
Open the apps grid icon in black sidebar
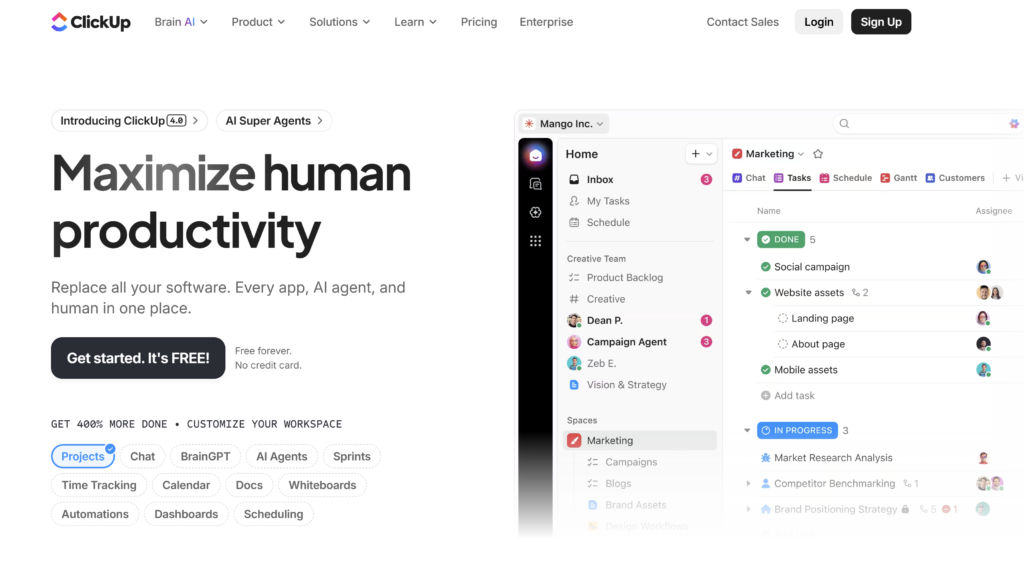[536, 241]
